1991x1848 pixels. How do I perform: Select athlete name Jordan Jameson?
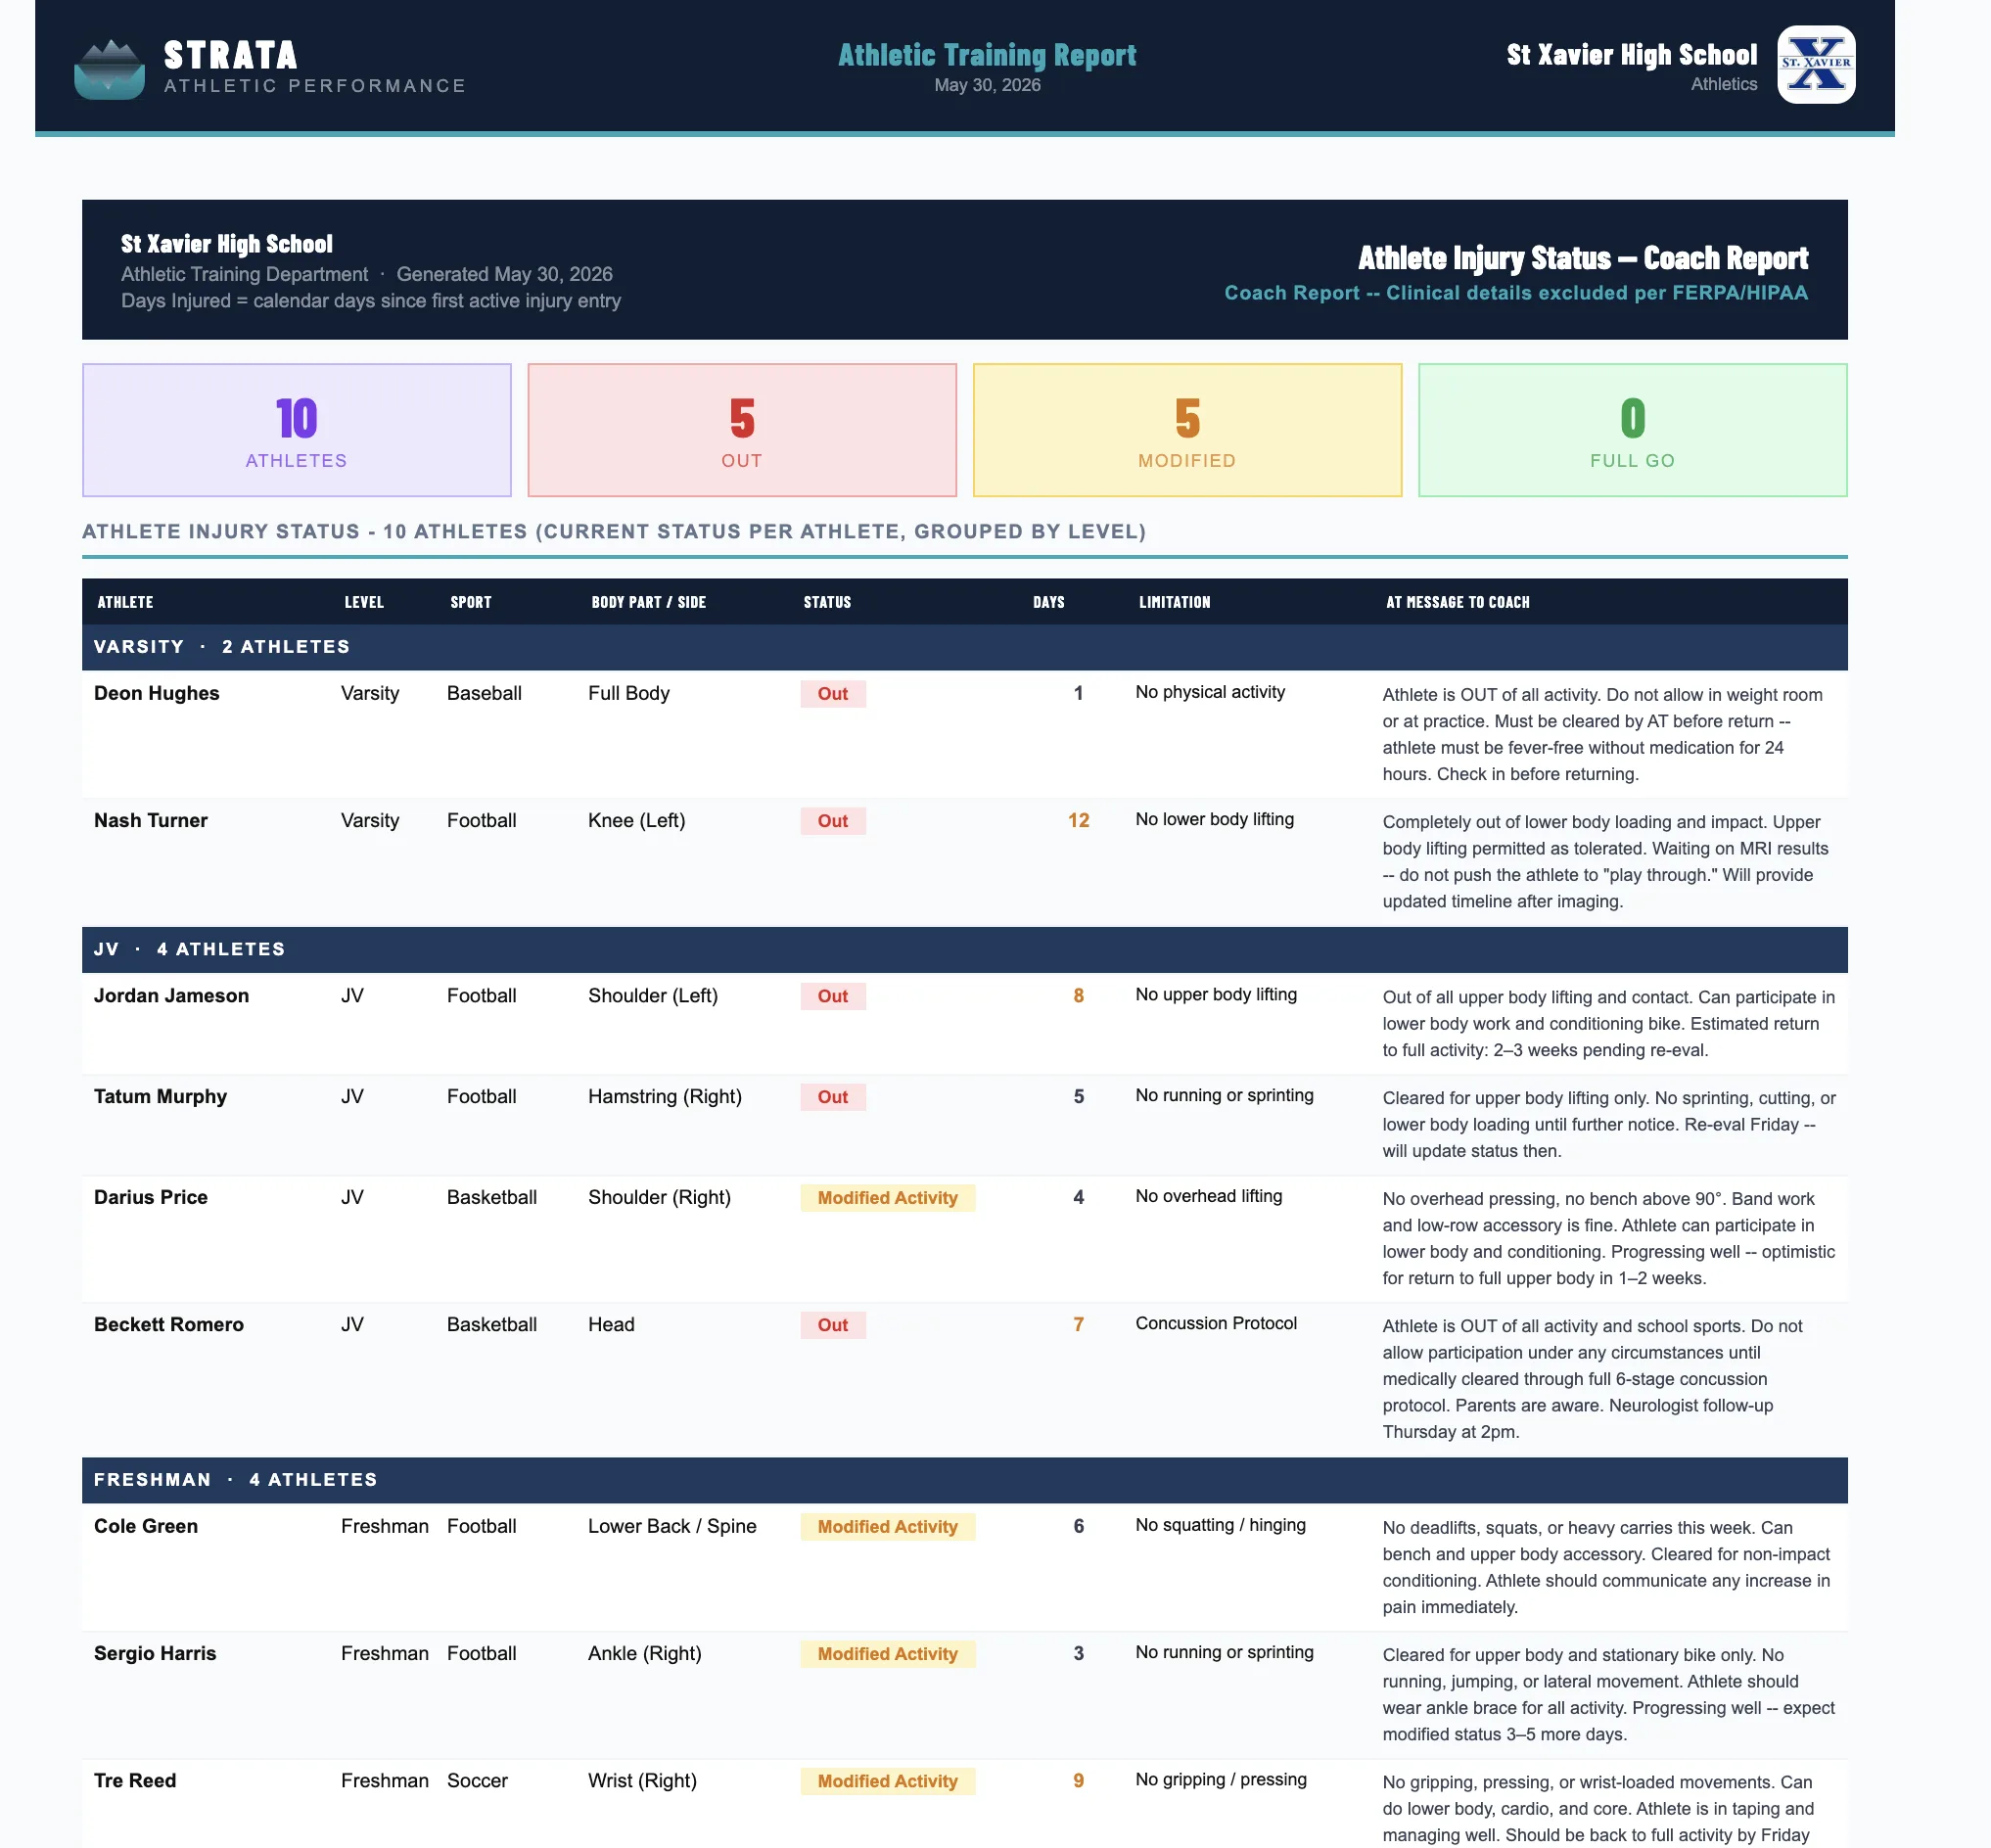point(171,996)
